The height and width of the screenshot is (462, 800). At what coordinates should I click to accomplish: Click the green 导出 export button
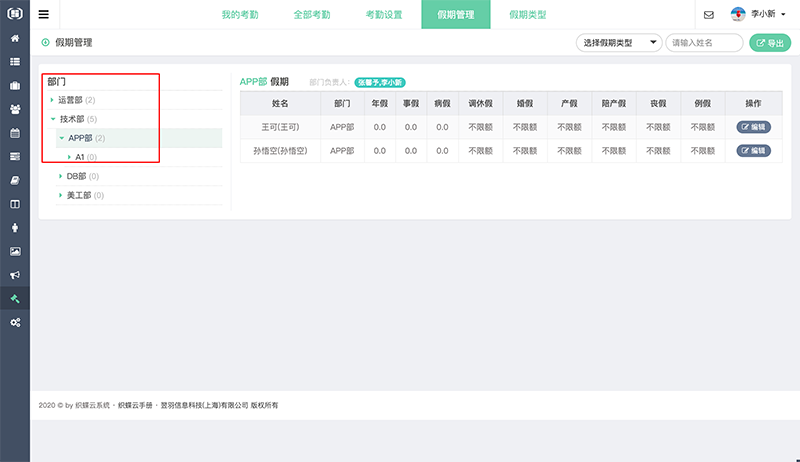(x=770, y=43)
